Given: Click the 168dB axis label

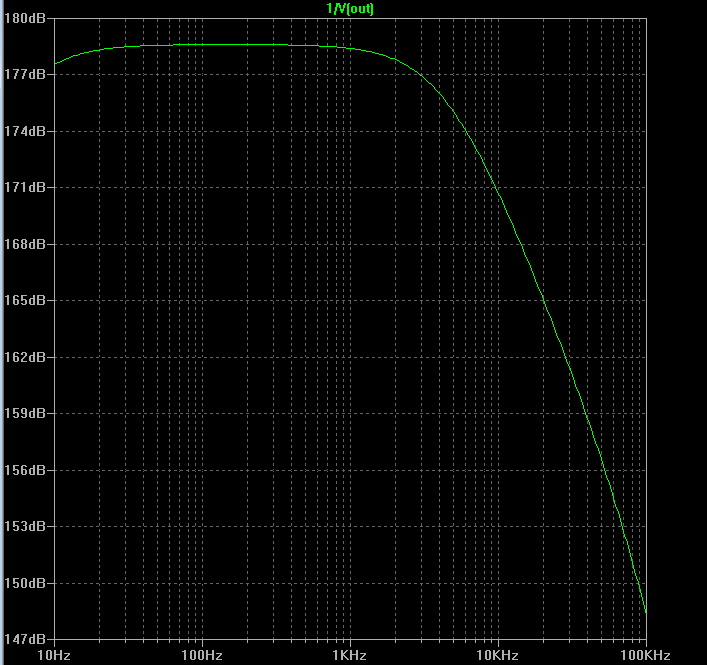Looking at the screenshot, I should 25,244.
